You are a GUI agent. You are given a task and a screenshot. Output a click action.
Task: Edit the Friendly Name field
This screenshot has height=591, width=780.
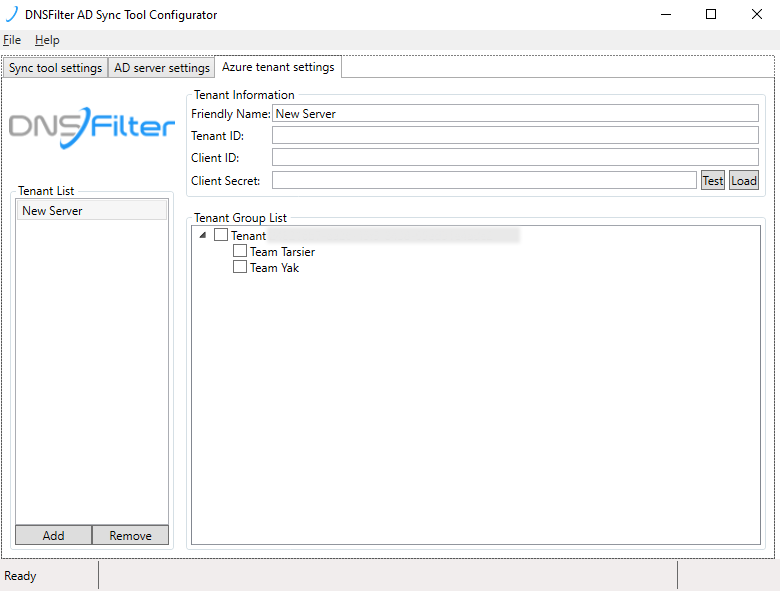(515, 113)
